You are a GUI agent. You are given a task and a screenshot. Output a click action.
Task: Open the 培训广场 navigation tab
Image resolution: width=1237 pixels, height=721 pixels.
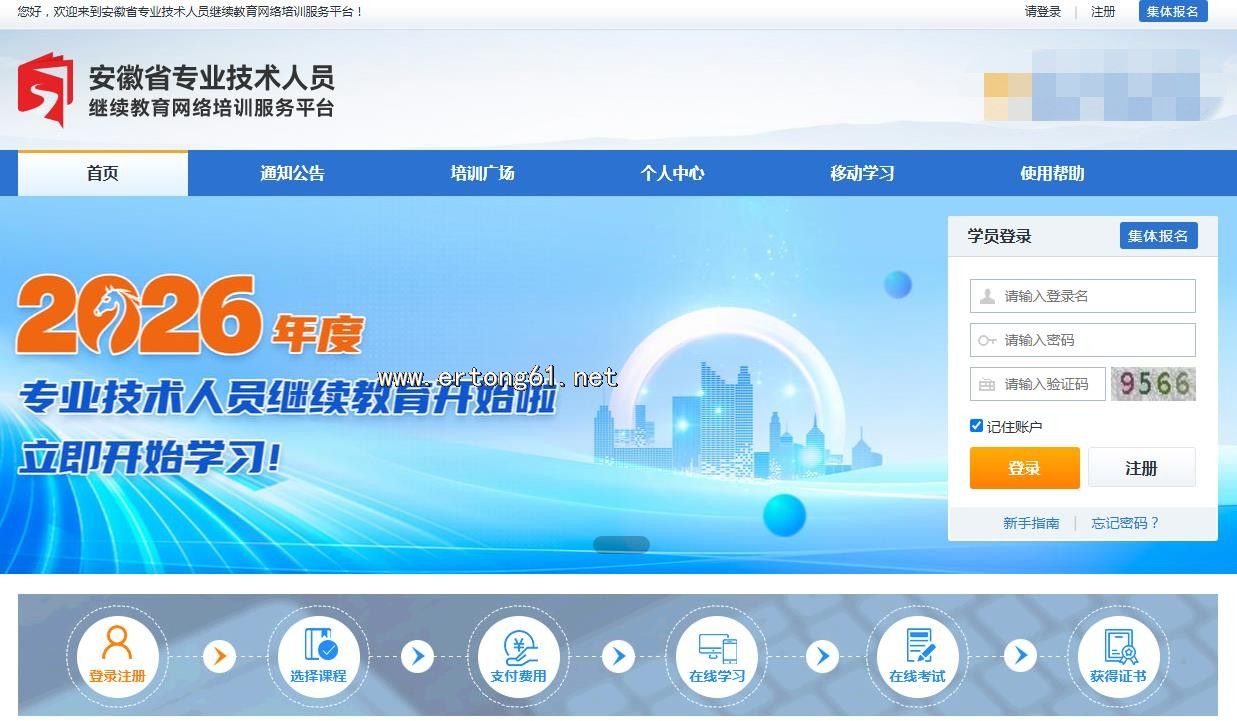click(x=482, y=173)
